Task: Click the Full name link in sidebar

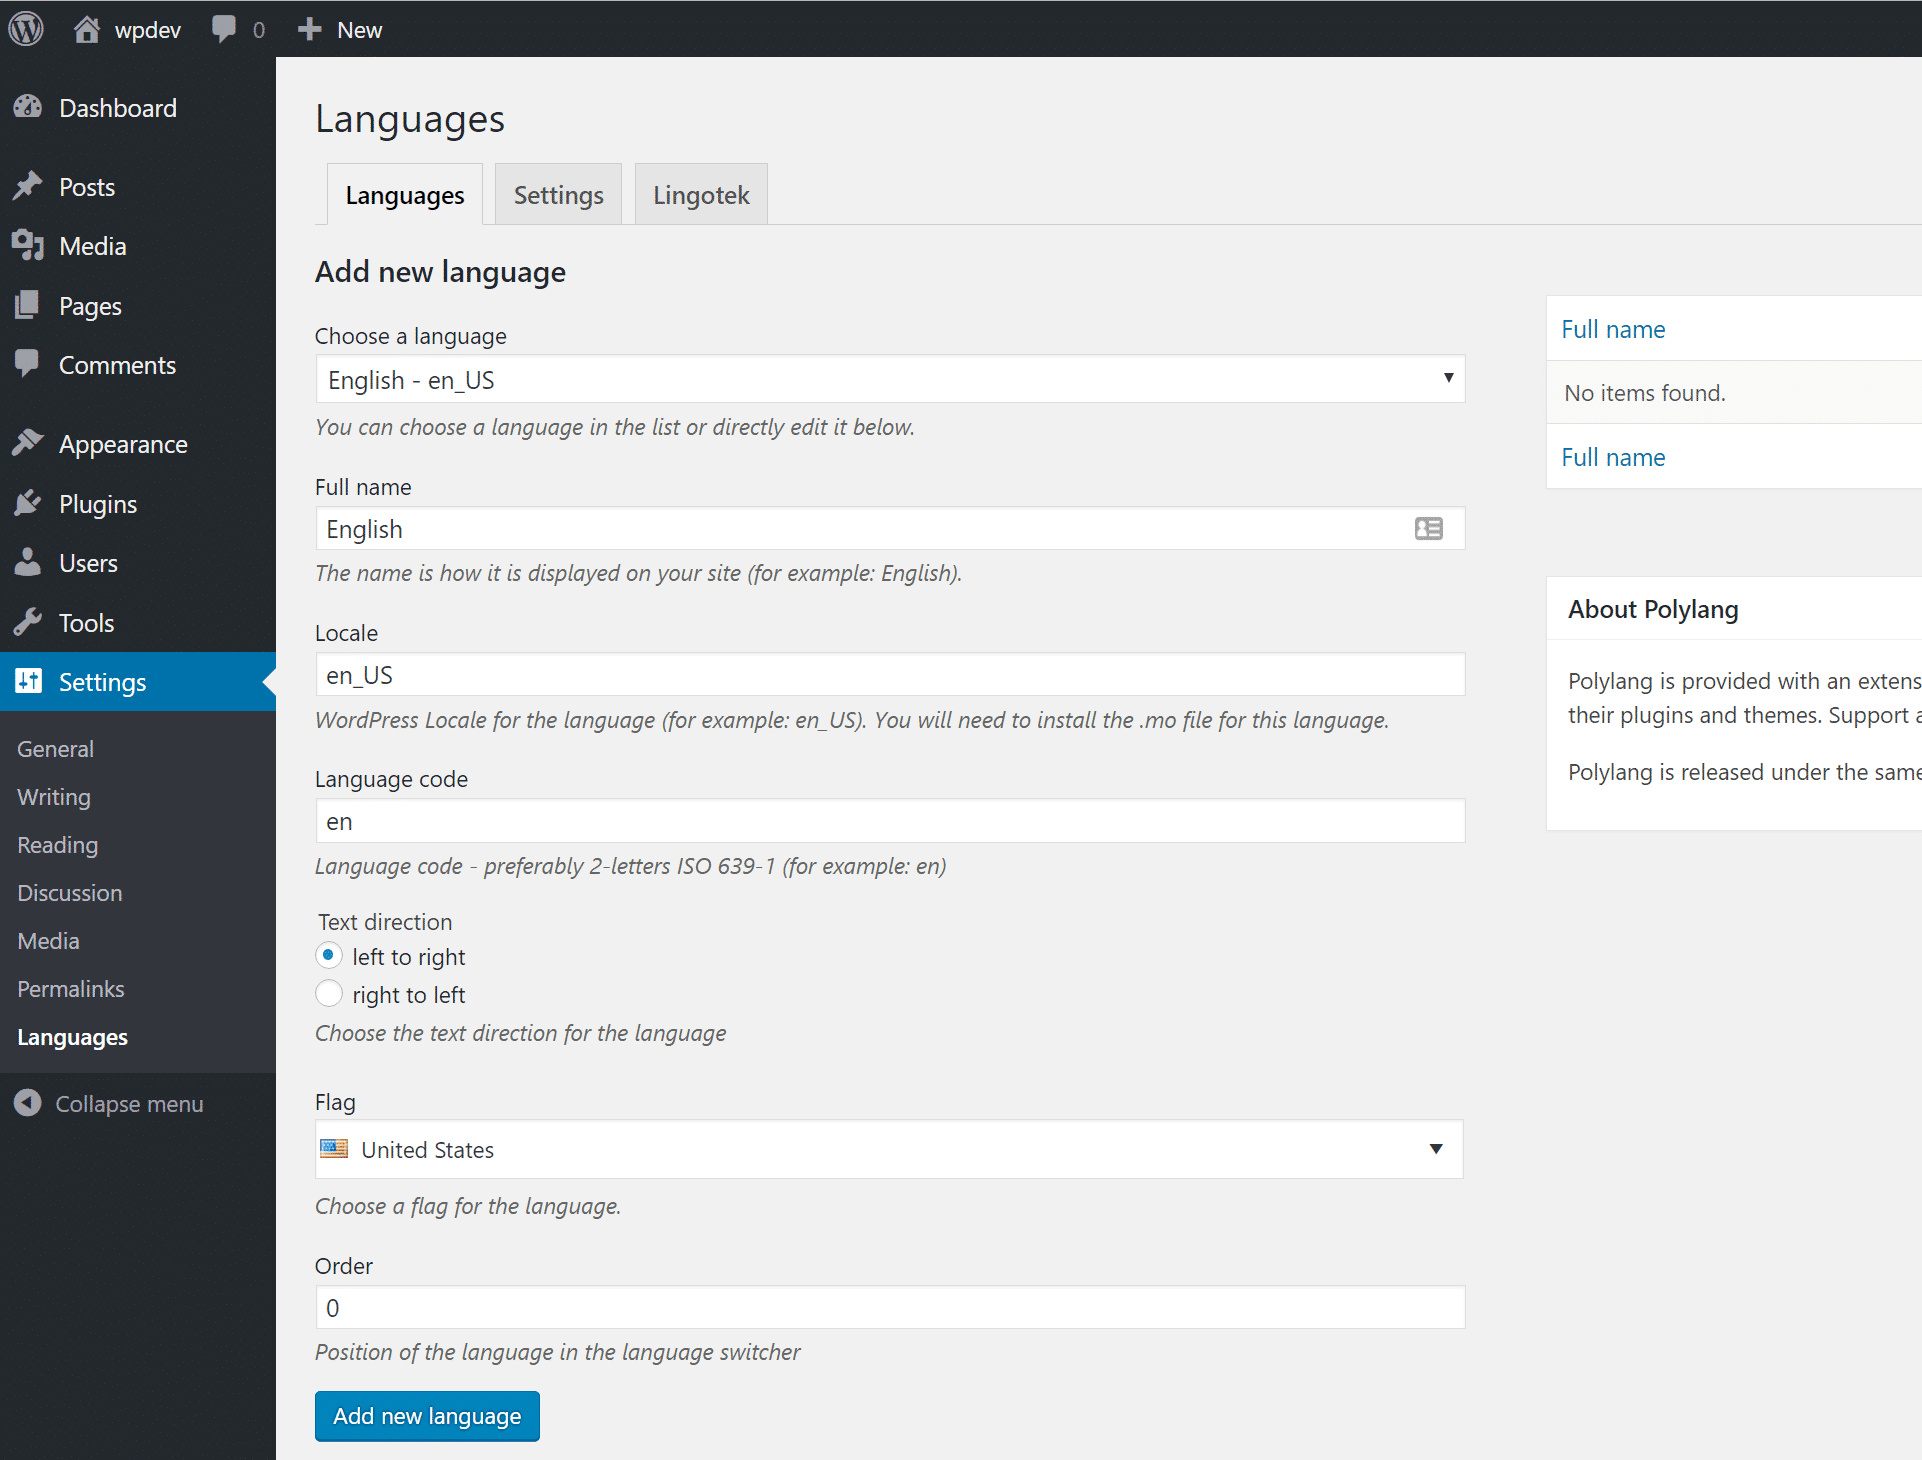Action: [1614, 328]
